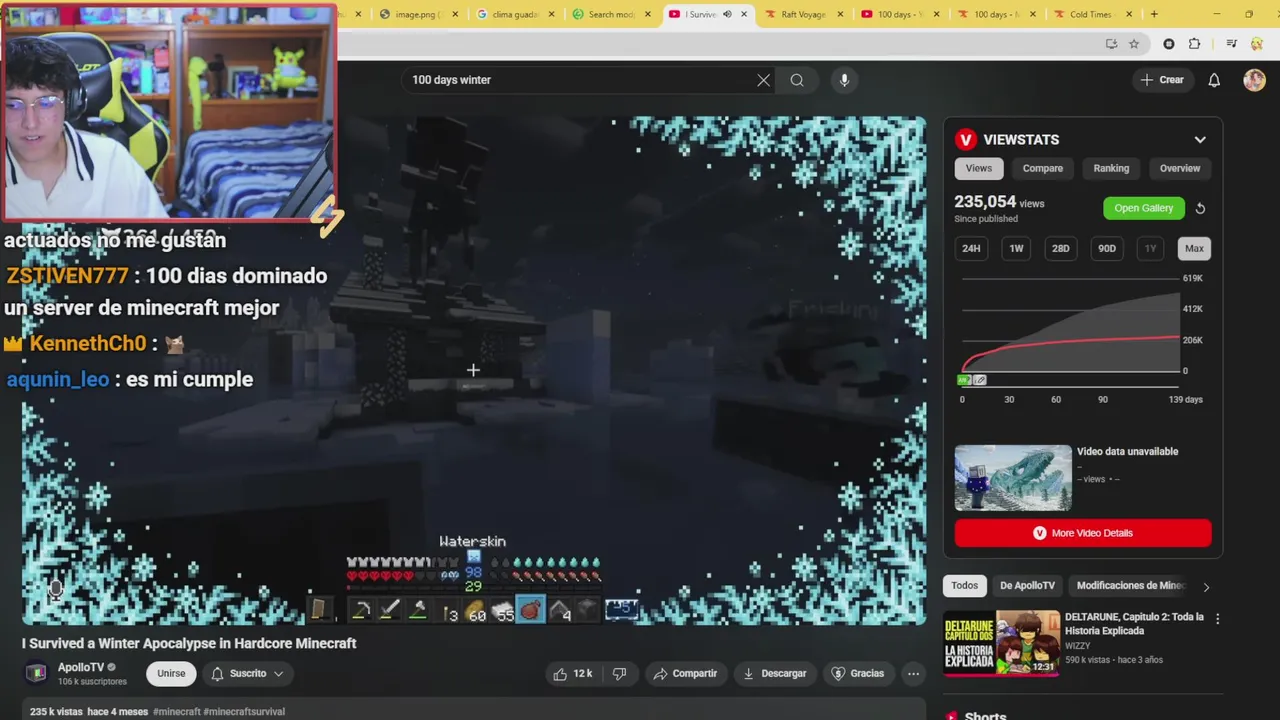Switch to image.png browser tab
Image resolution: width=1280 pixels, height=720 pixels.
[x=419, y=14]
